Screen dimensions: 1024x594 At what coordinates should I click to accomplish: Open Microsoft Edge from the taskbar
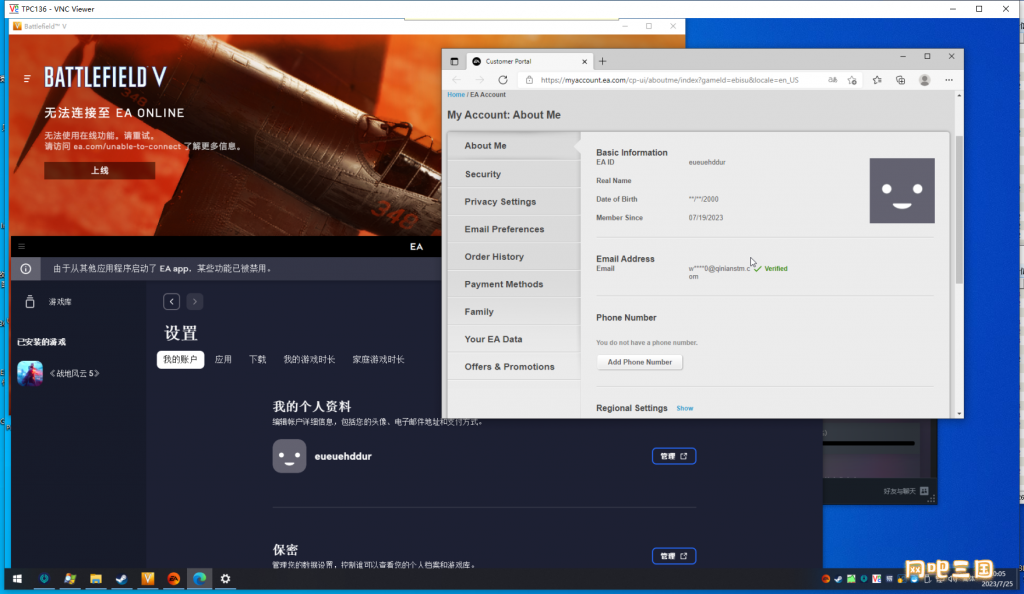point(199,579)
